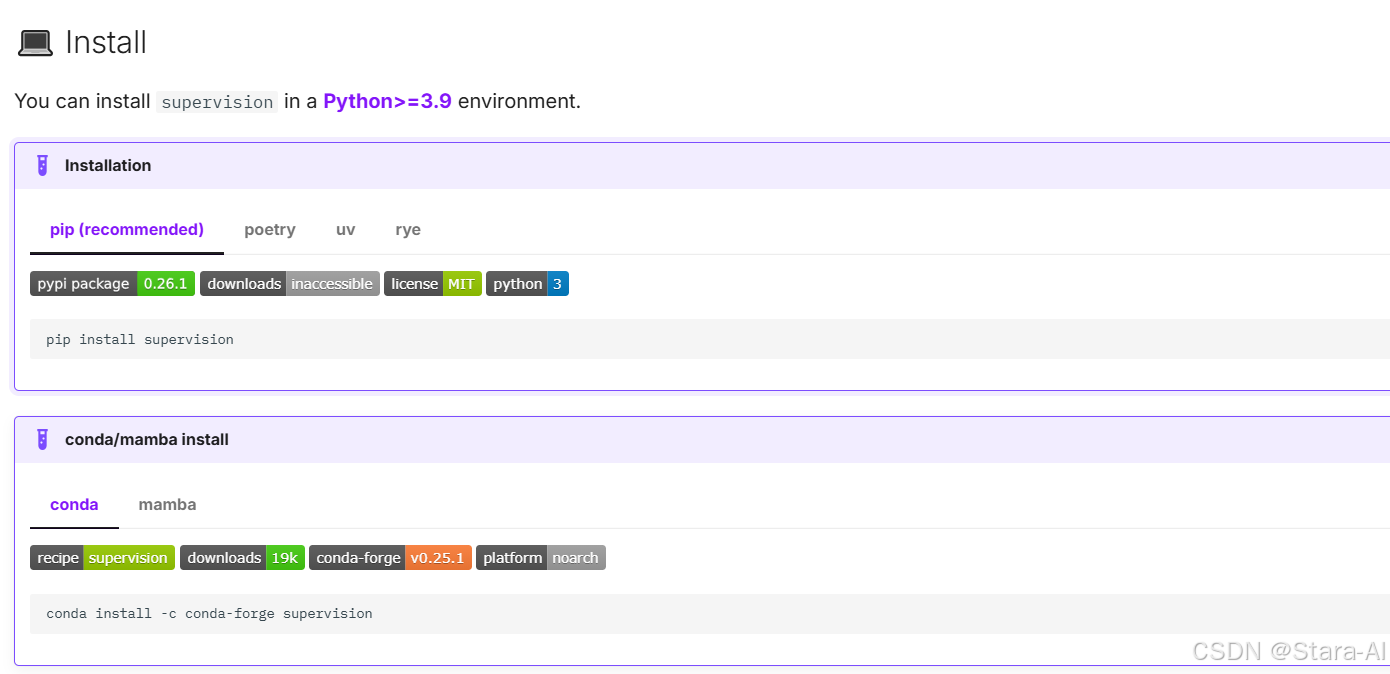1390x674 pixels.
Task: Click the inline supervision code word
Action: [217, 102]
